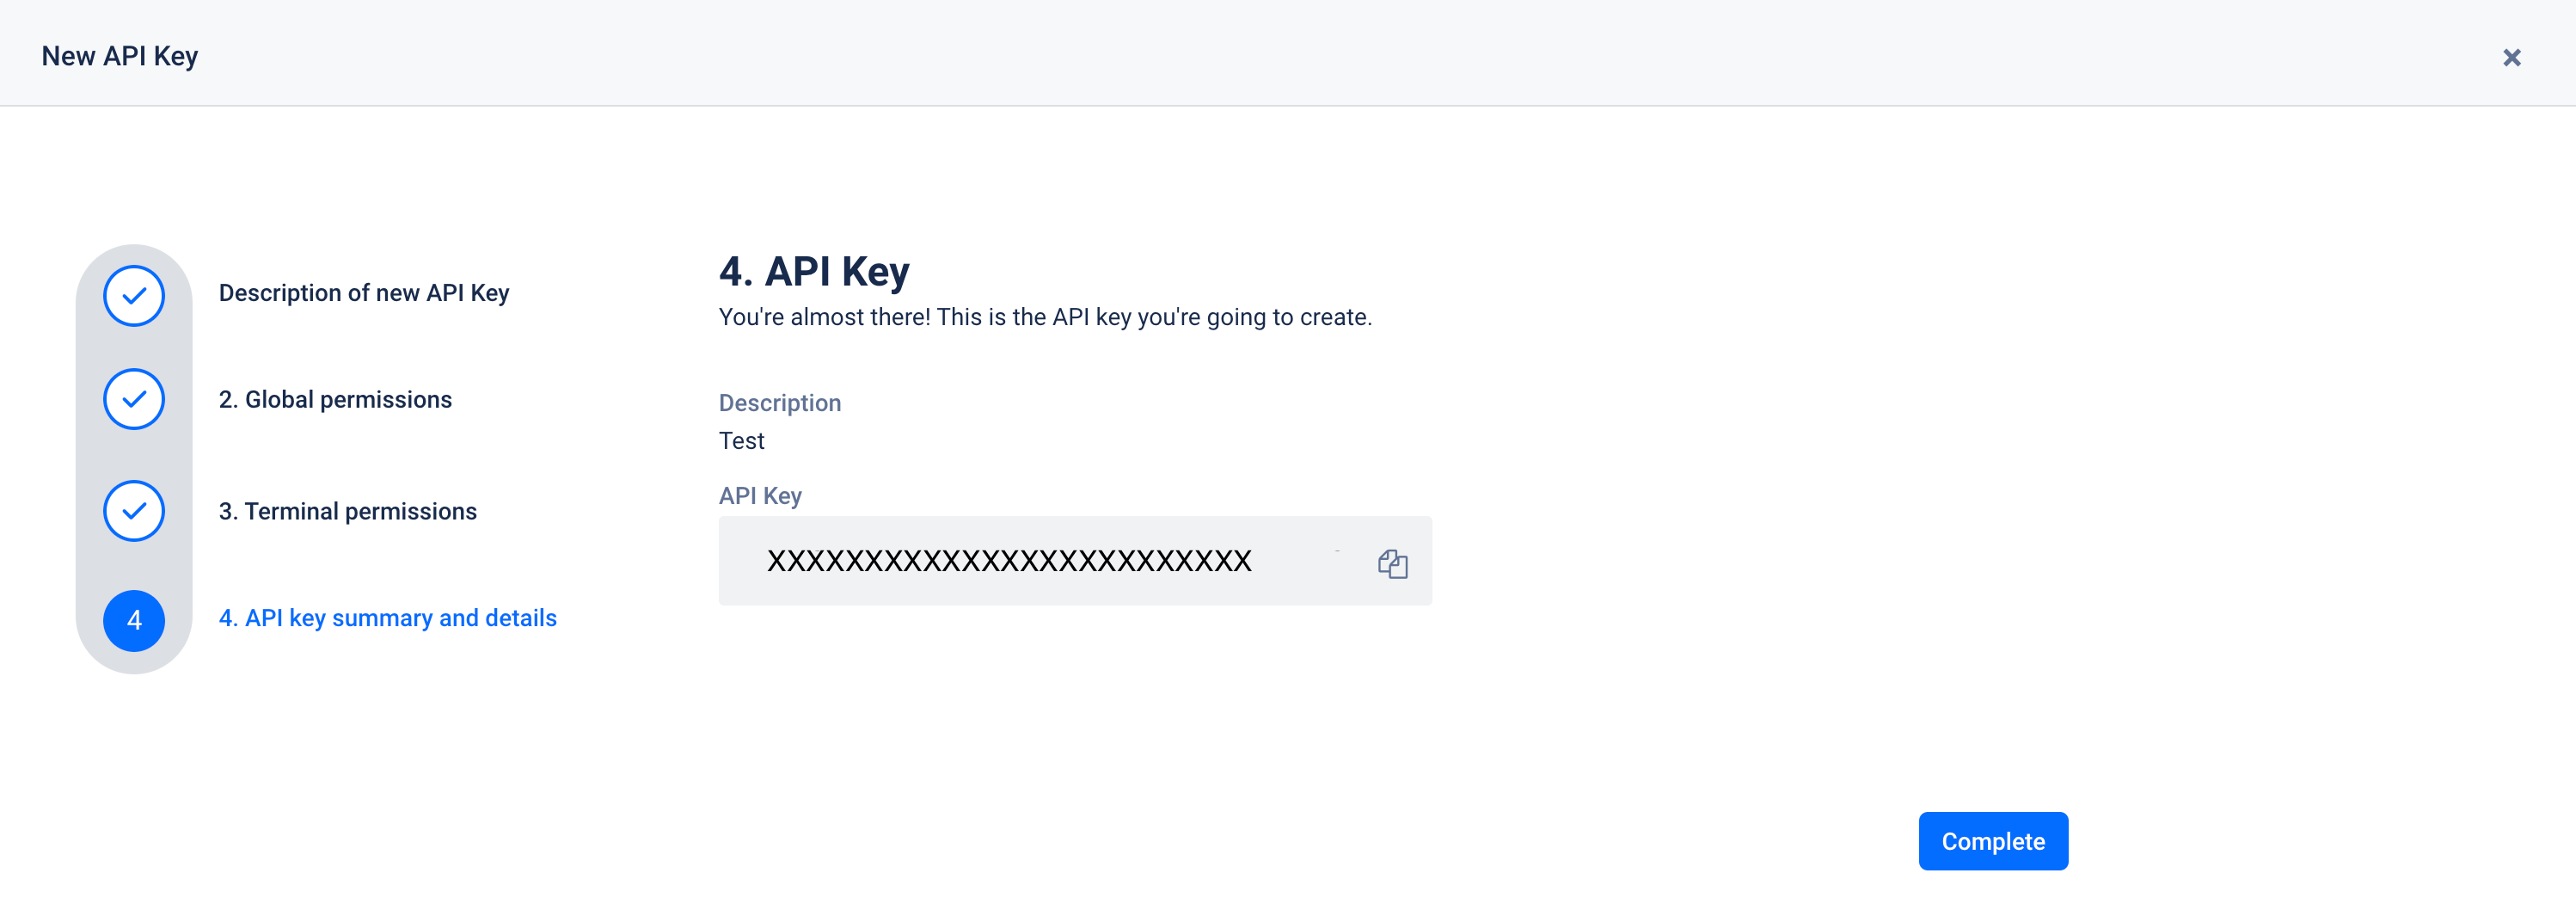Click the Global permissions checkmark circle
Screen dimensions: 2576x910
134,399
